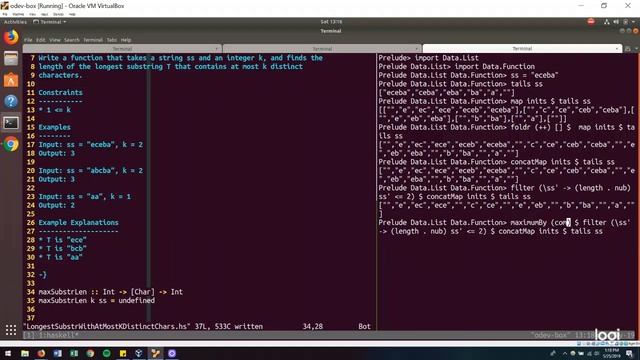The height and width of the screenshot is (360, 640).
Task: Click the 'maximumBy' command in GHCi prompt
Action: tap(528, 222)
